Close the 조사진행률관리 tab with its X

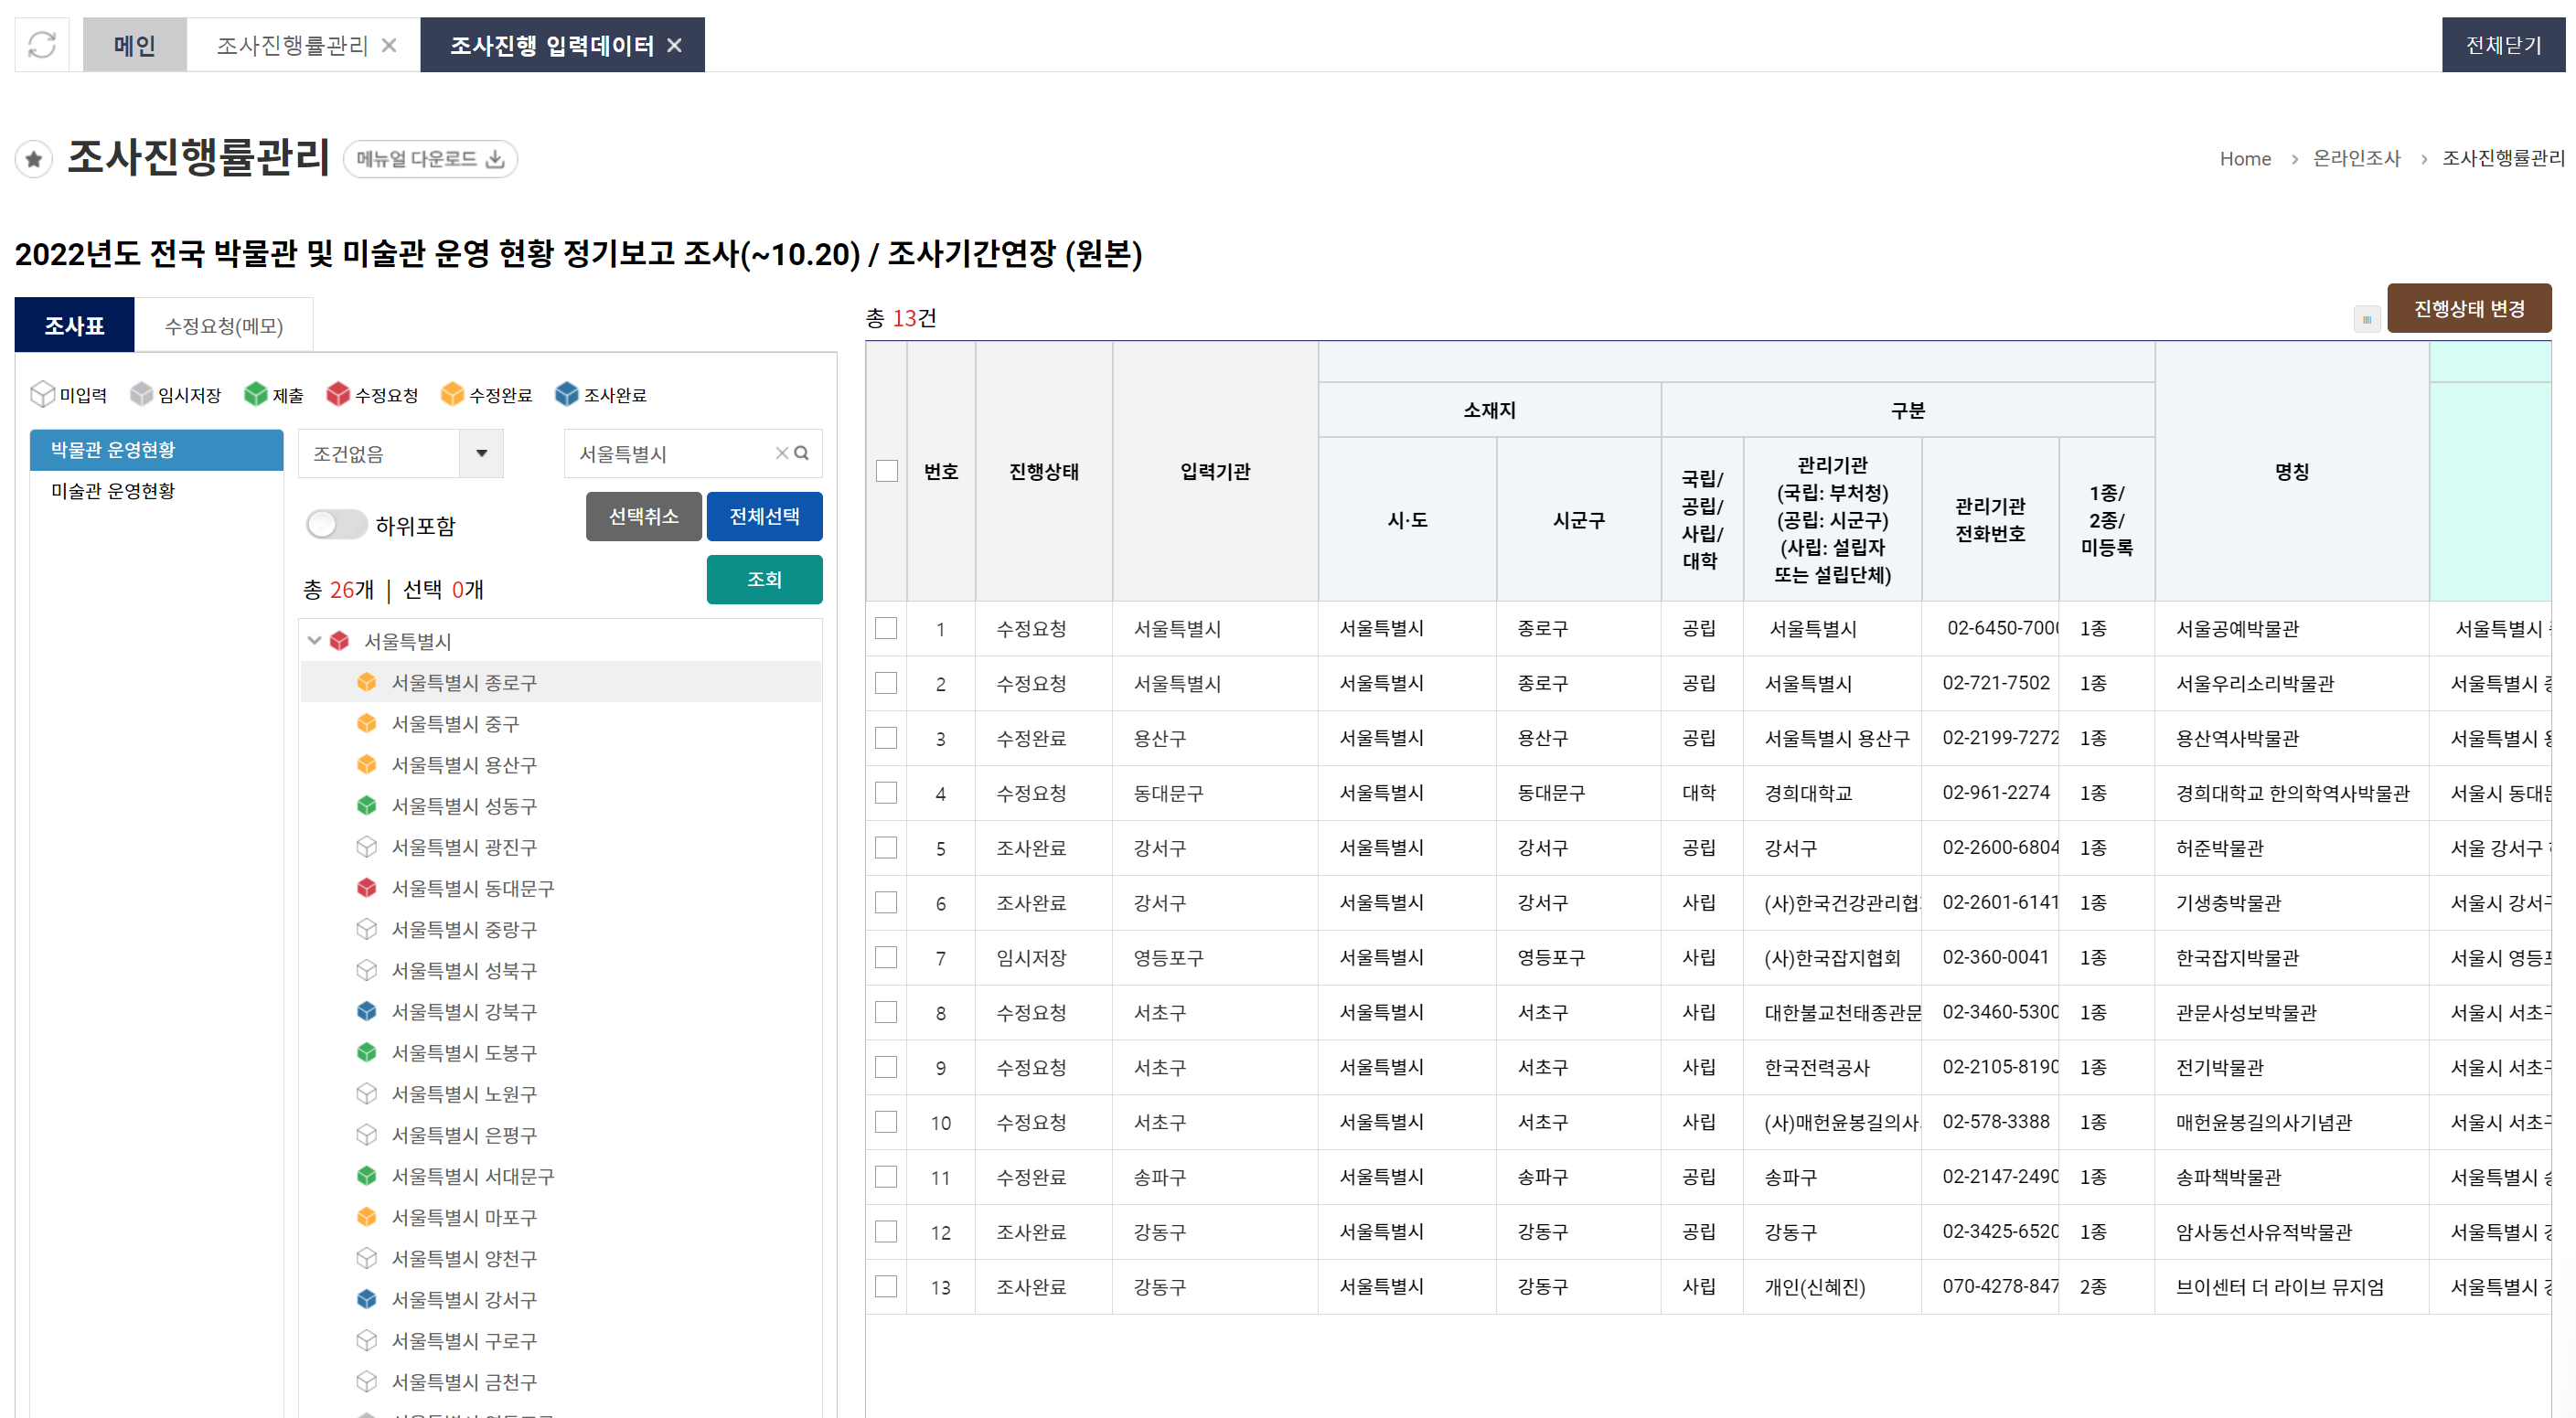click(389, 46)
